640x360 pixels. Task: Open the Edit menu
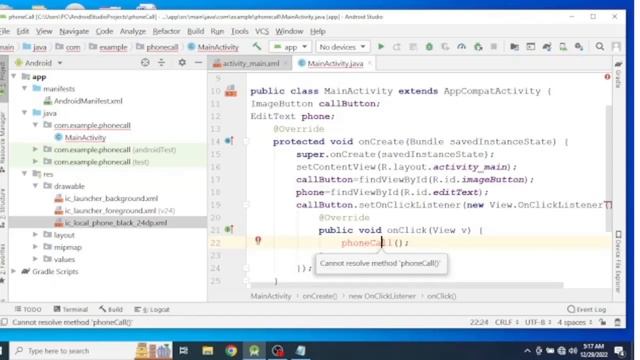pyautogui.click(x=22, y=31)
